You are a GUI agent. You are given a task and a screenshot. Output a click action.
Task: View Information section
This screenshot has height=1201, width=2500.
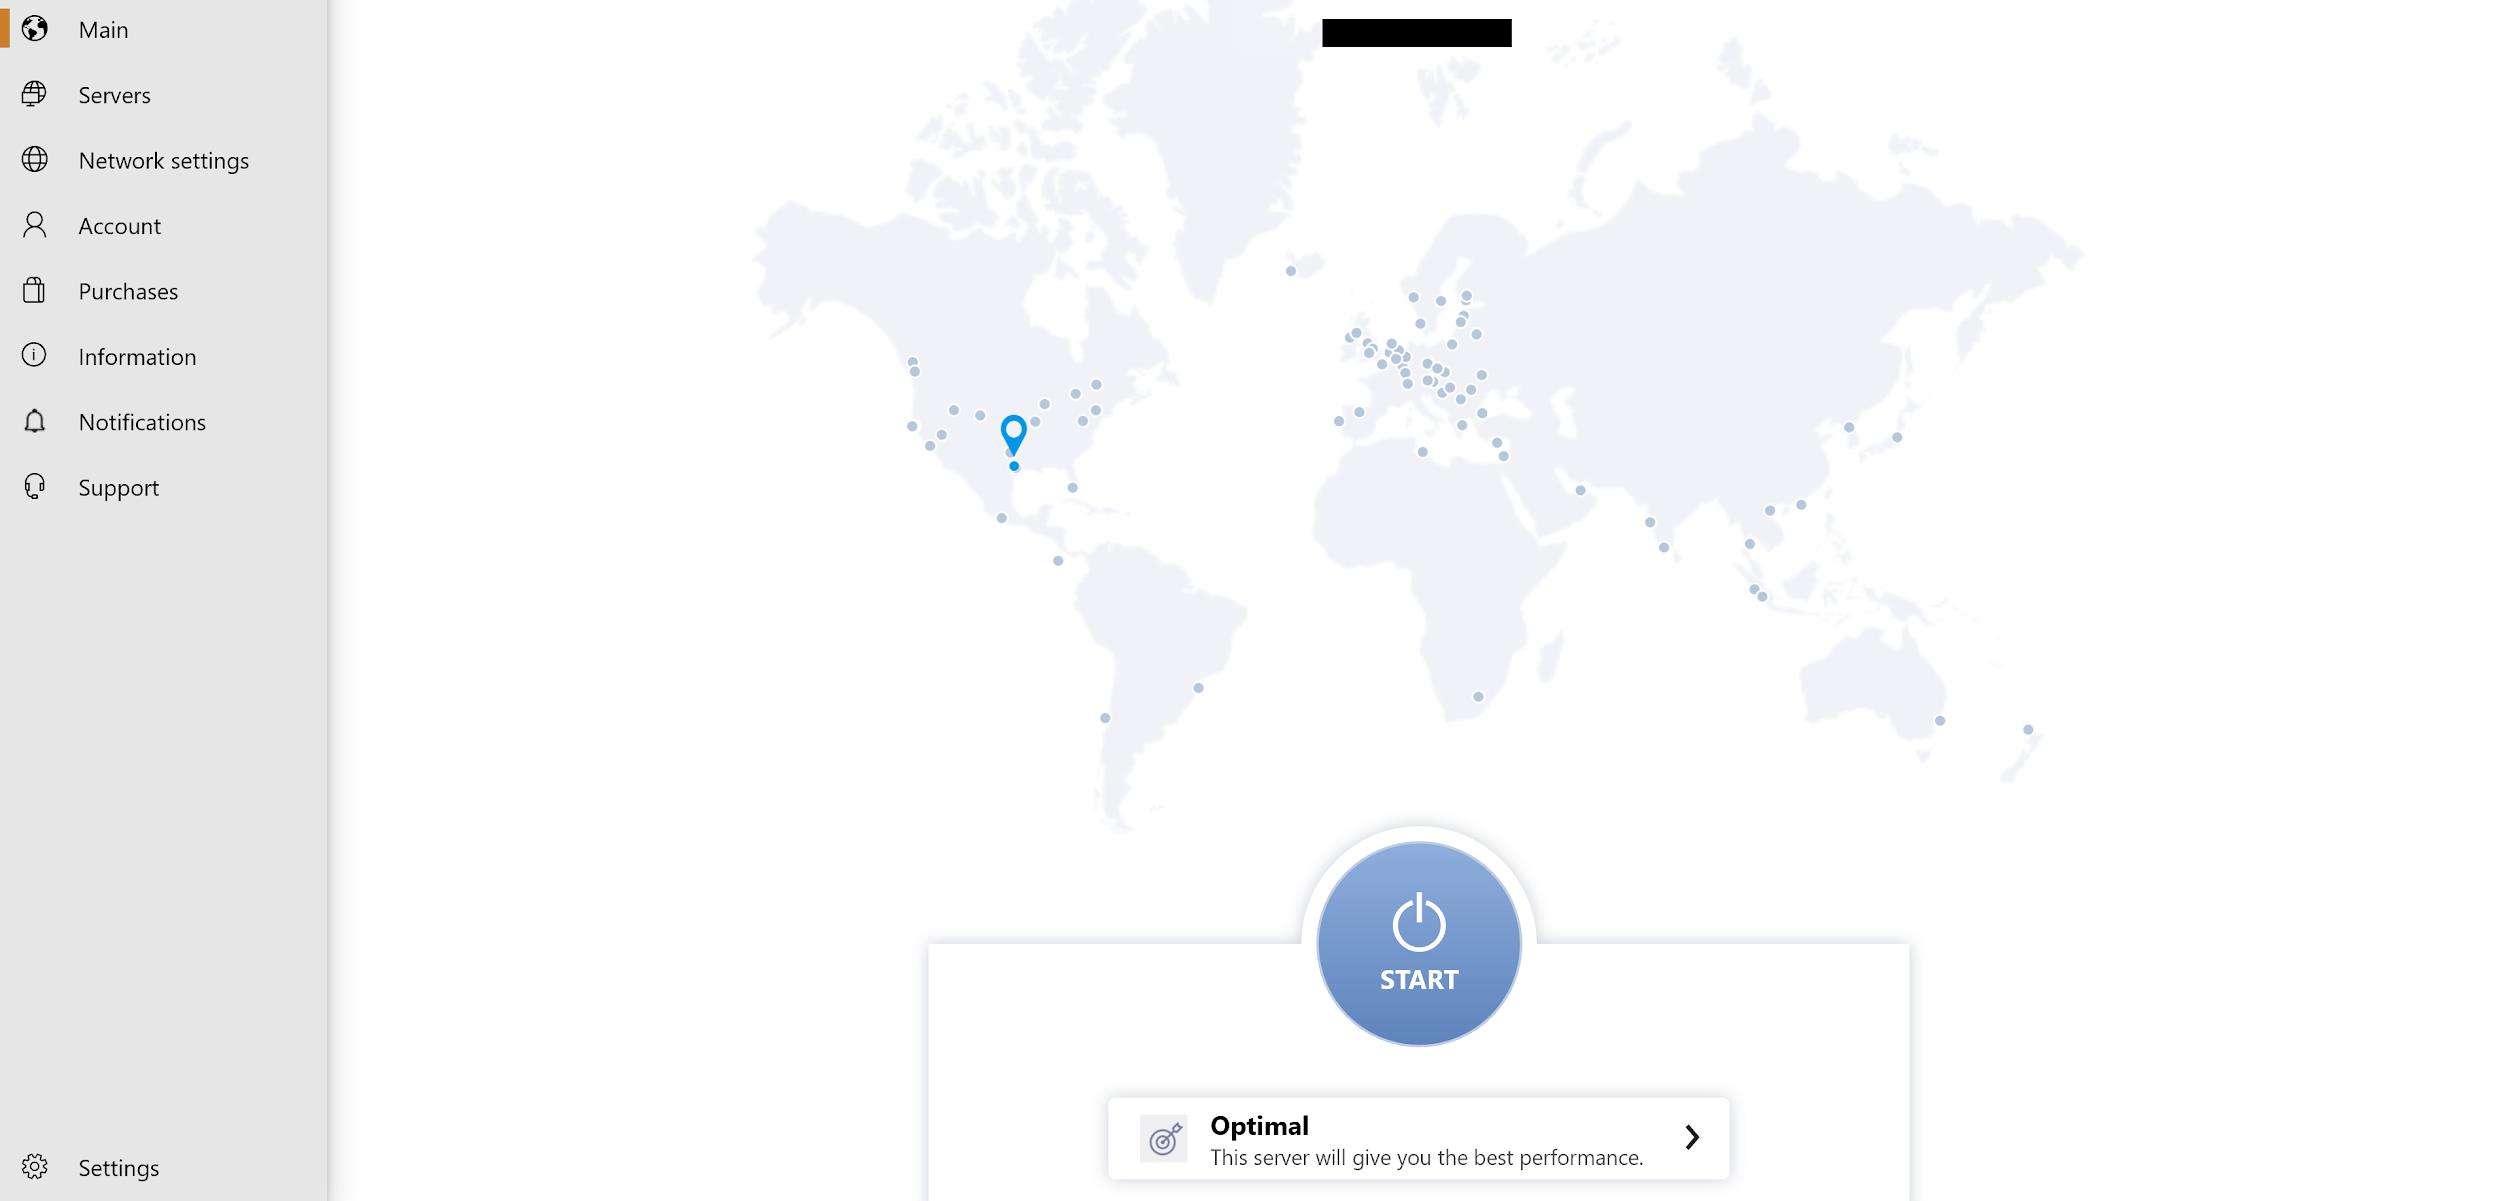pos(136,356)
